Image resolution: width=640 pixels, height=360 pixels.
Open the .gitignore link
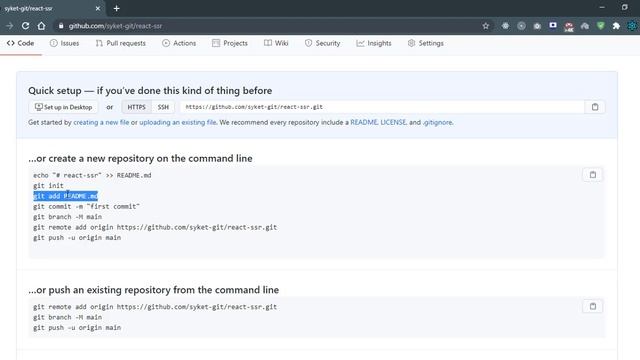[438, 122]
